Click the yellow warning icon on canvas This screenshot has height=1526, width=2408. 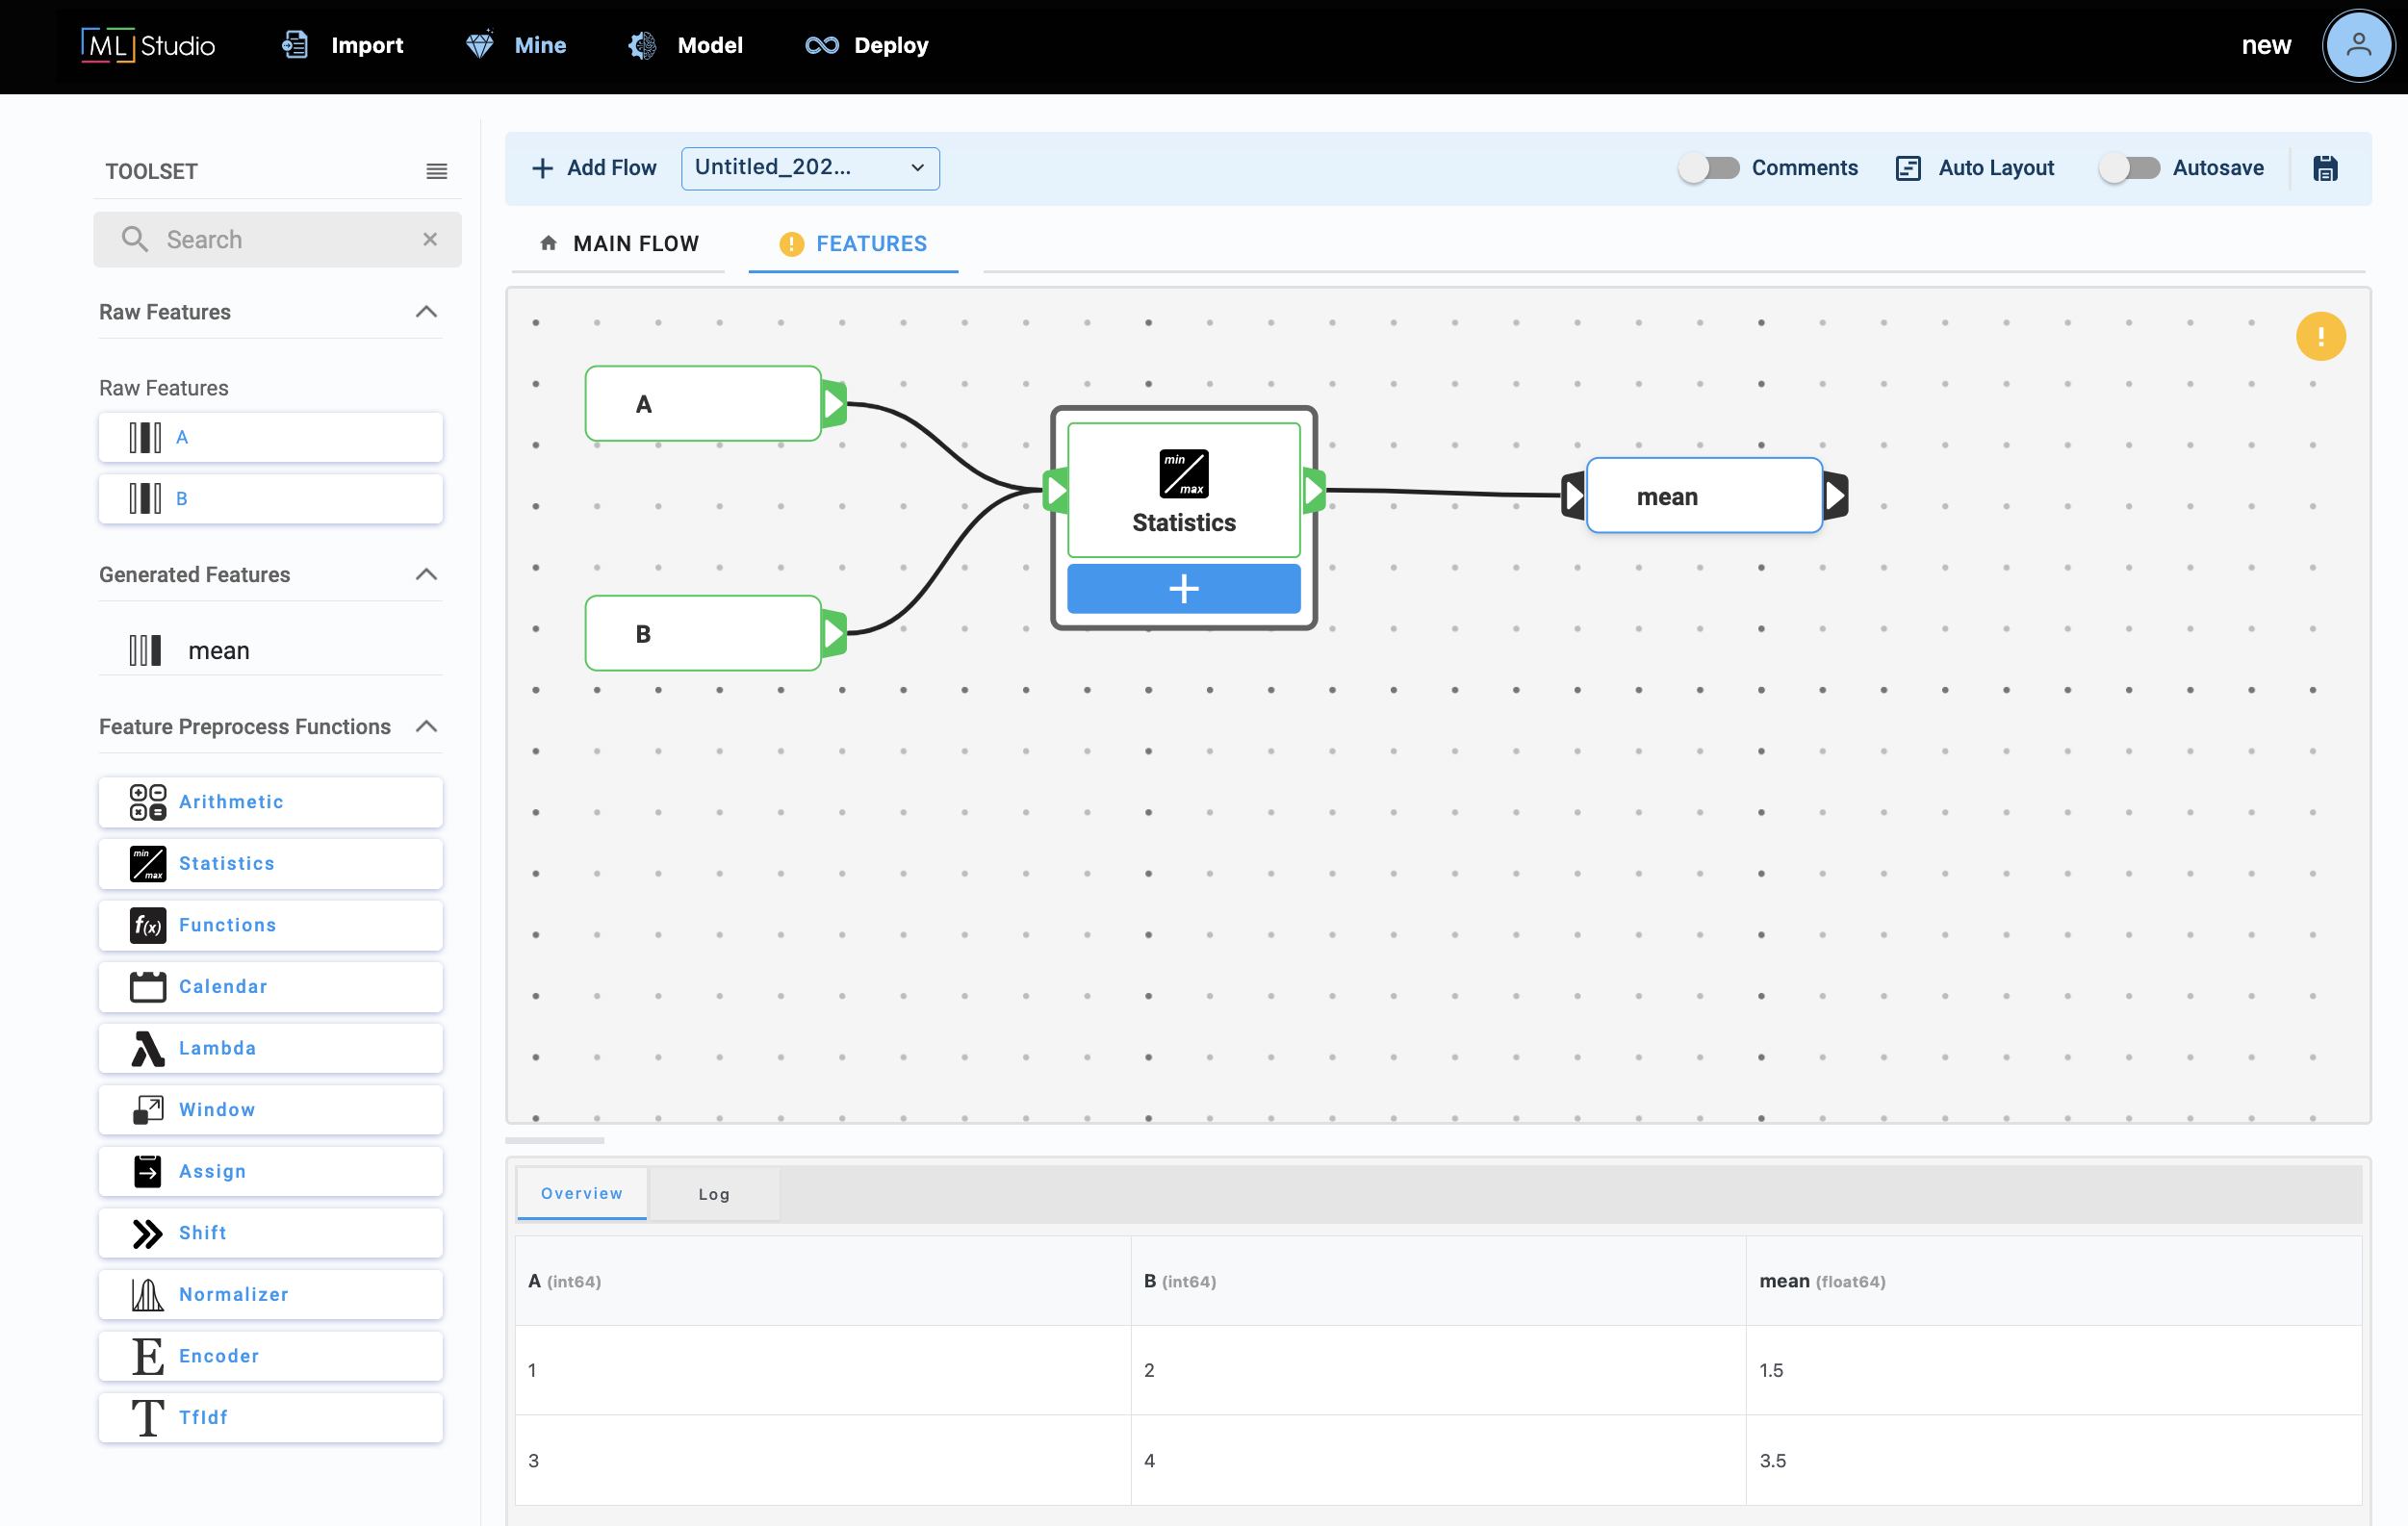(x=2320, y=336)
